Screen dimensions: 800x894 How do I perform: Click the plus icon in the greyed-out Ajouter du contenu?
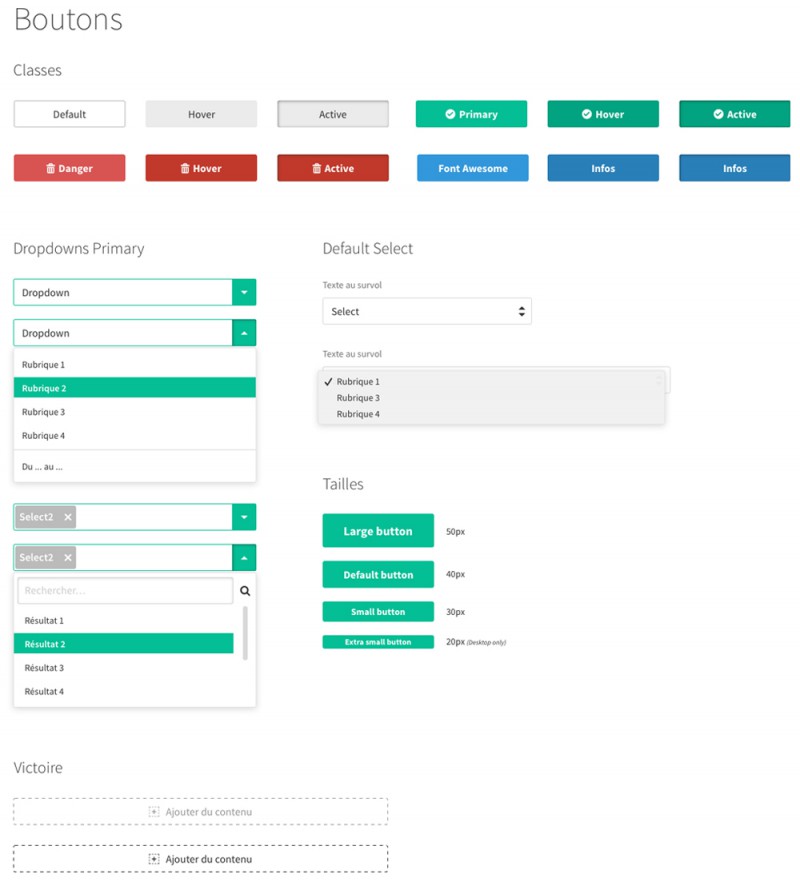tap(154, 812)
